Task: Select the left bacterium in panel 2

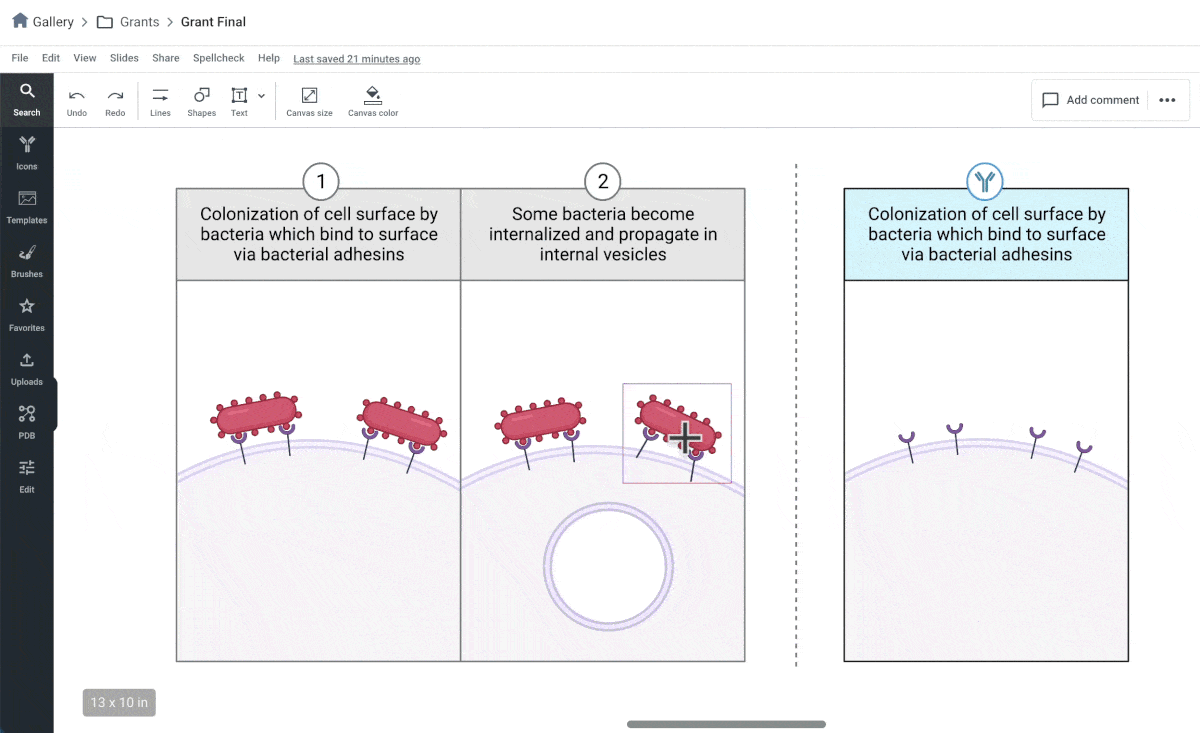Action: click(x=541, y=421)
